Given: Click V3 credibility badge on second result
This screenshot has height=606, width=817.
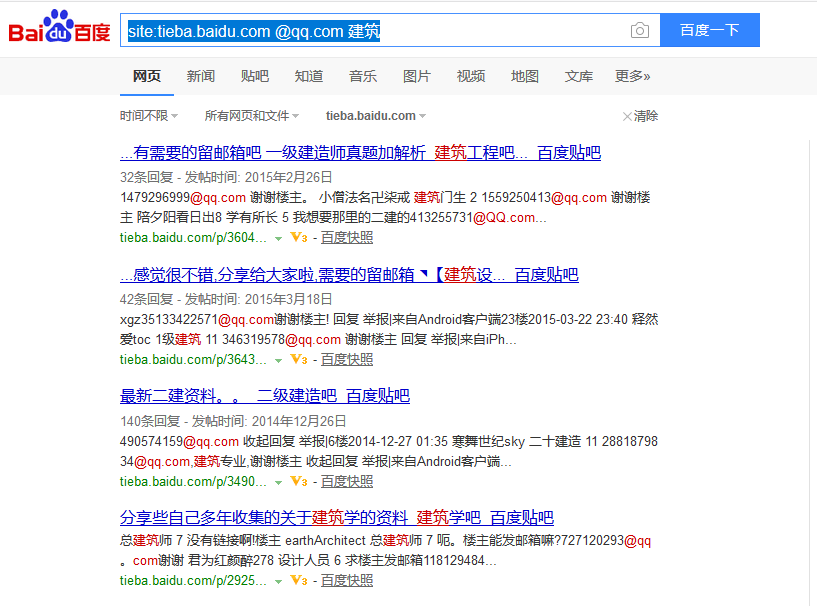Looking at the screenshot, I should pos(298,360).
